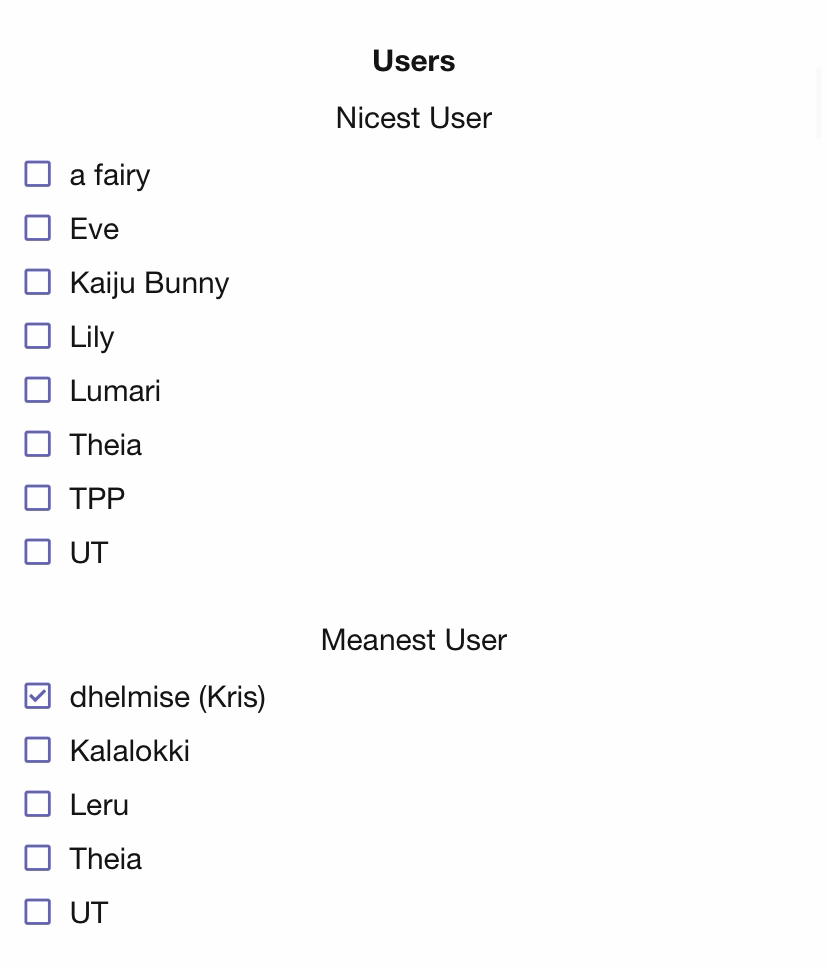Image resolution: width=828 pixels, height=970 pixels.
Task: Click the 'Kaiju Bunny' label text
Action: tap(149, 283)
